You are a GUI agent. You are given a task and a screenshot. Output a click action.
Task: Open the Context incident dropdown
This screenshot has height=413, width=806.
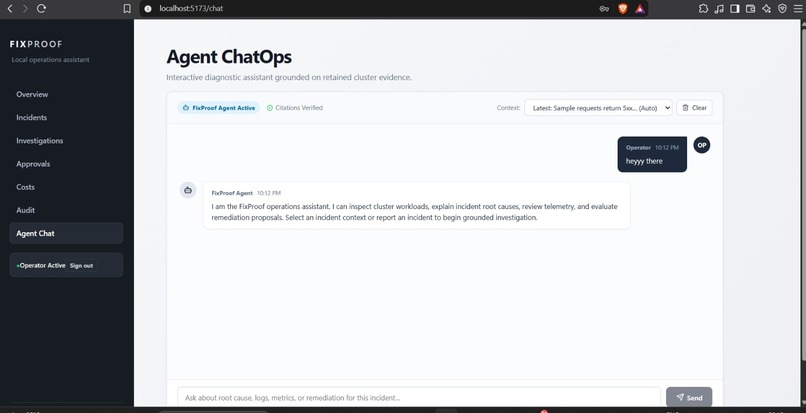coord(598,108)
